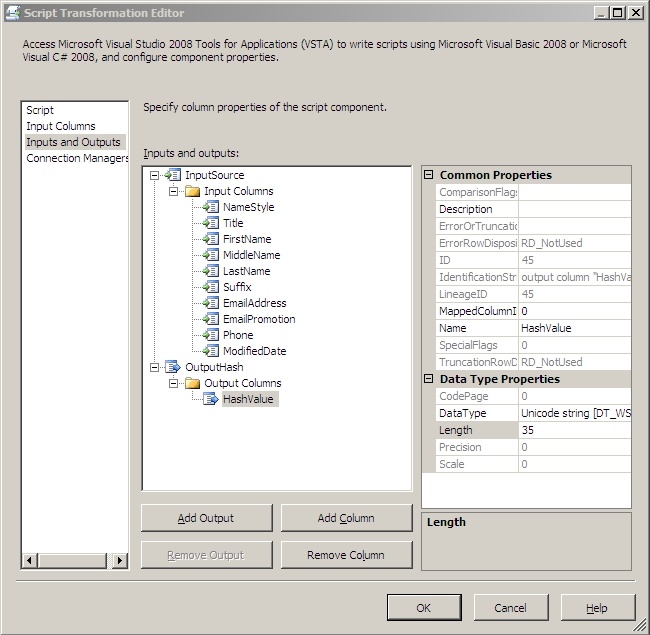Image resolution: width=650 pixels, height=635 pixels.
Task: Click the Input Columns folder icon
Action: click(192, 191)
